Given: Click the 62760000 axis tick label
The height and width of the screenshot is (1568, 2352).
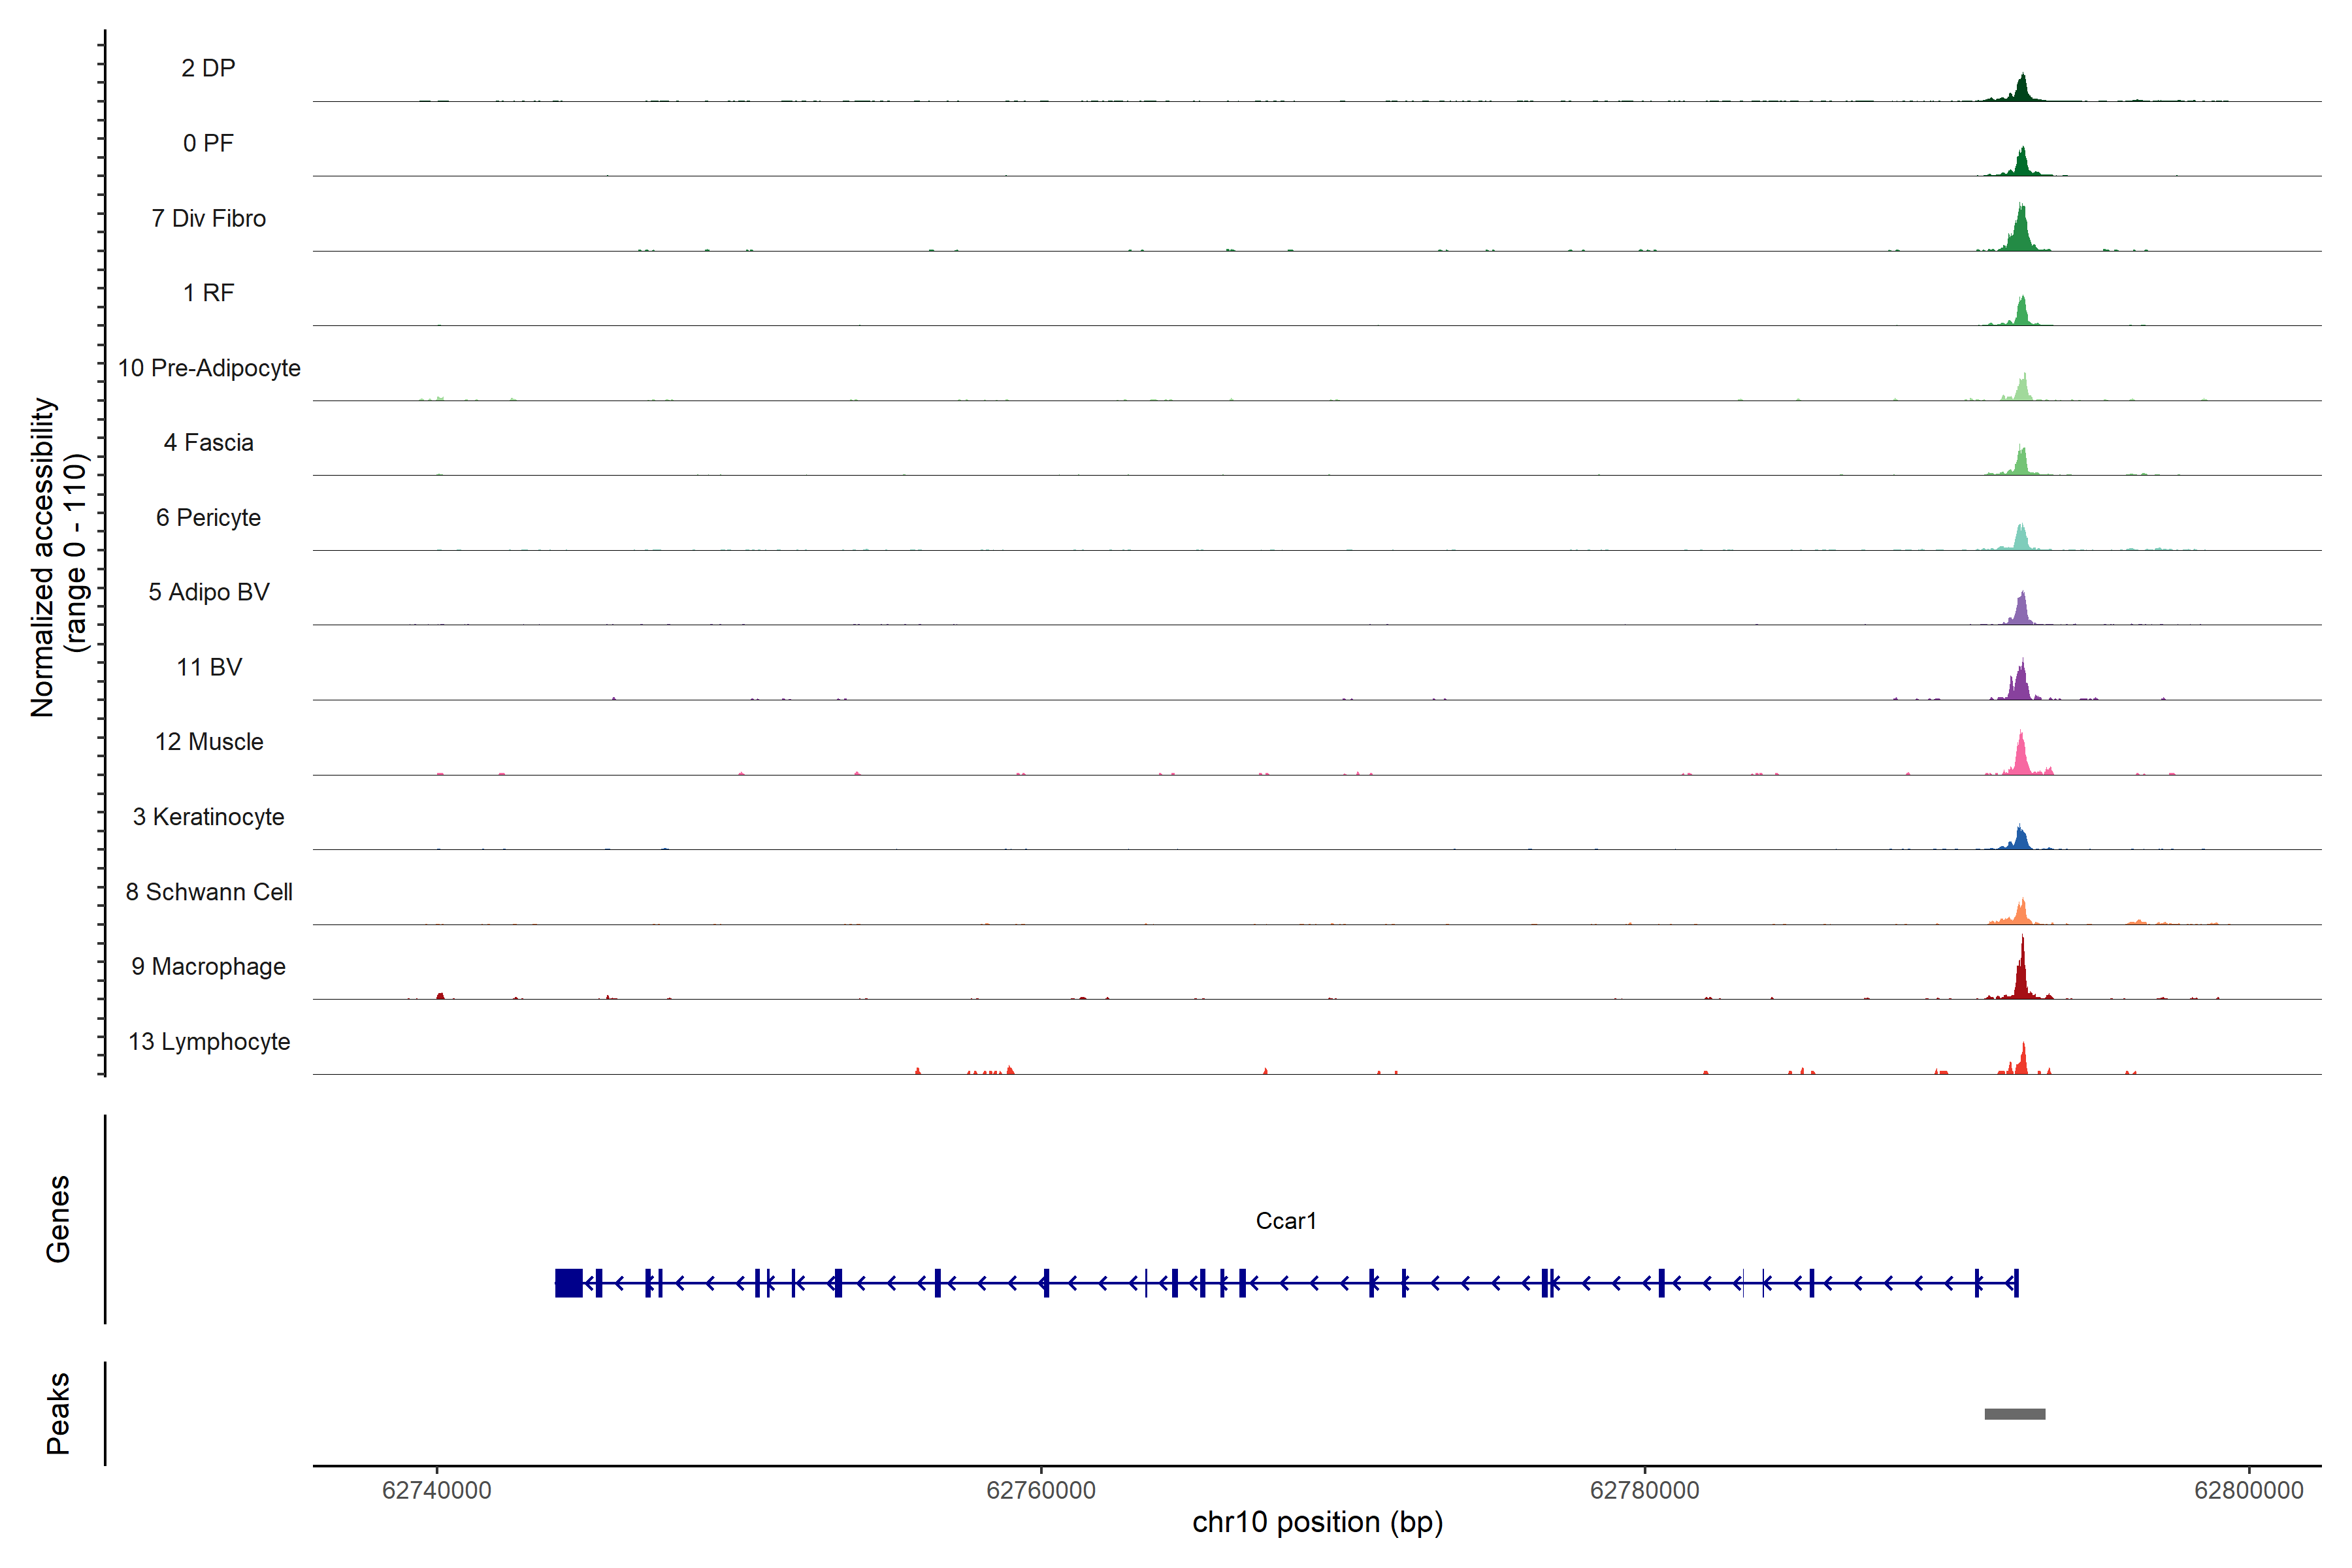Looking at the screenshot, I should point(1040,1490).
